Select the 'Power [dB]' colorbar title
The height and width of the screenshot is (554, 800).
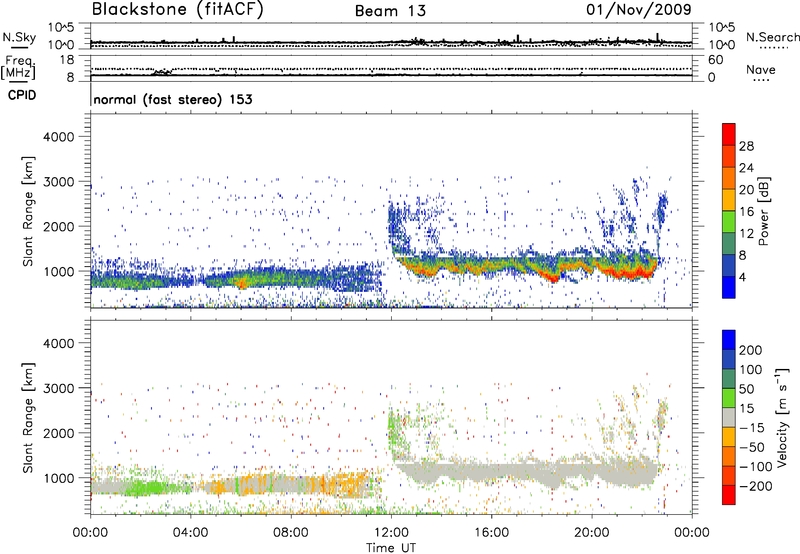click(763, 211)
